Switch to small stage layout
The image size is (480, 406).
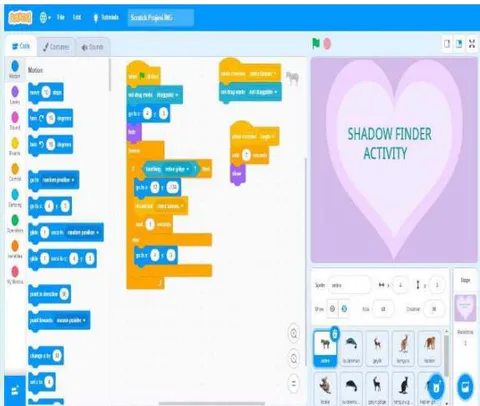pyautogui.click(x=447, y=44)
